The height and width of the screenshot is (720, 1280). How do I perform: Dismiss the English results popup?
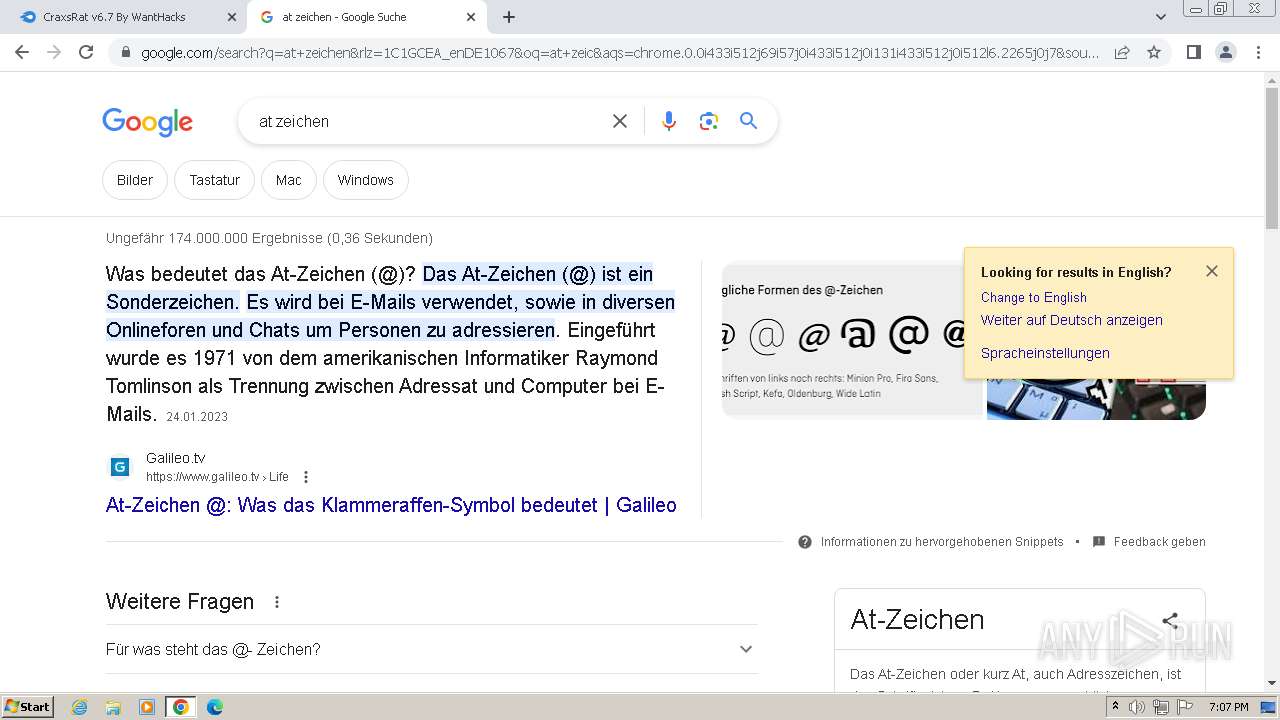pyautogui.click(x=1212, y=271)
